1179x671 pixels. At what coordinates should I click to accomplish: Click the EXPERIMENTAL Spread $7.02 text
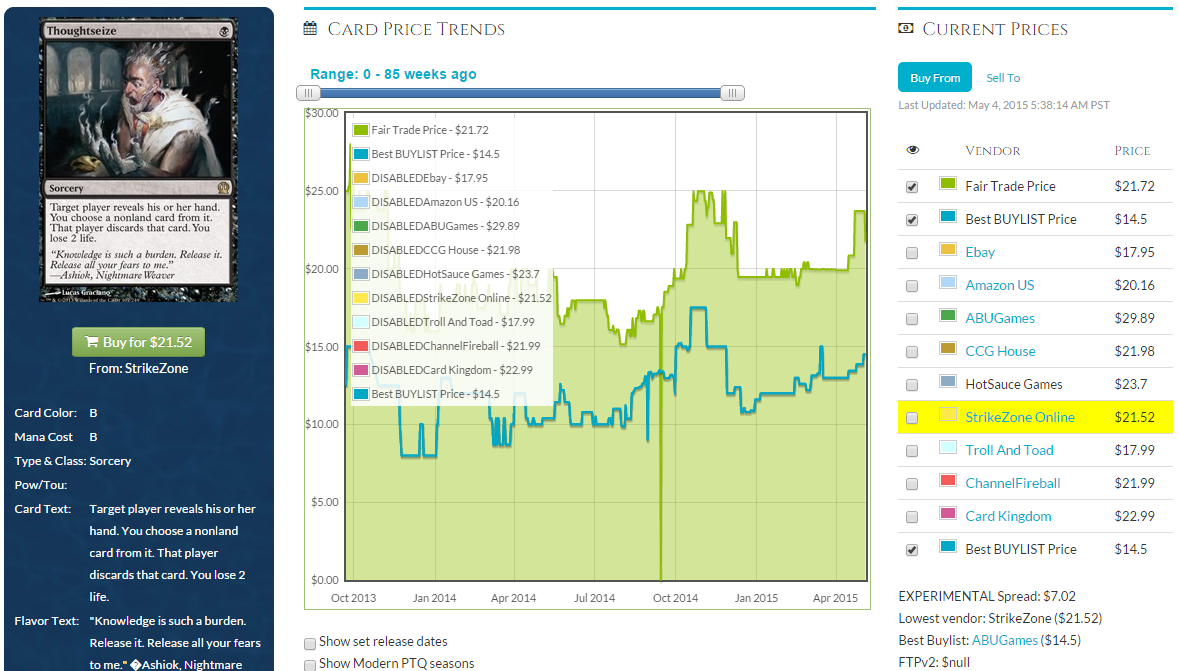(x=987, y=597)
